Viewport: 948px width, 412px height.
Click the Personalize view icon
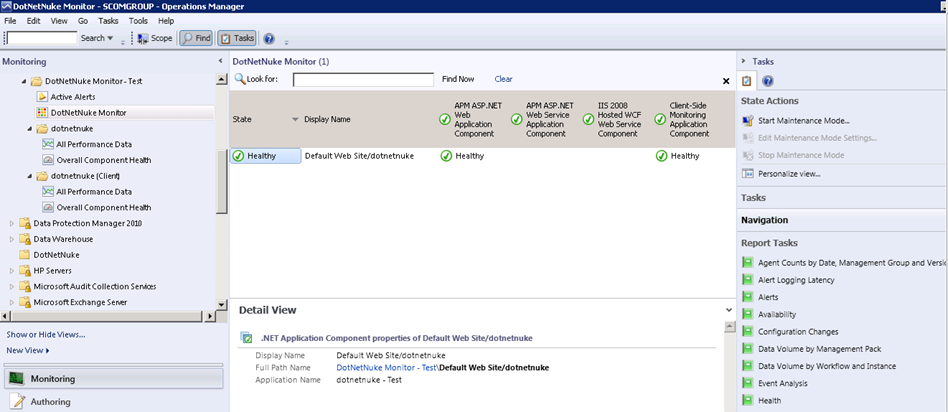point(748,174)
